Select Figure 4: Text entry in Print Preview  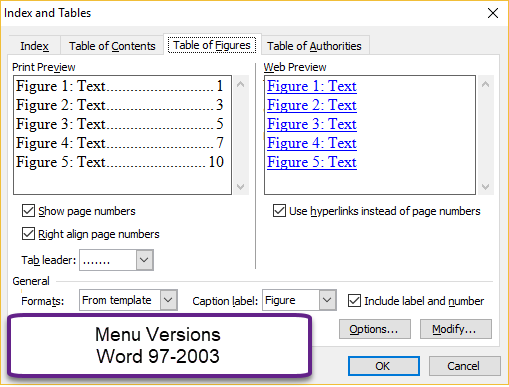pyautogui.click(x=120, y=143)
